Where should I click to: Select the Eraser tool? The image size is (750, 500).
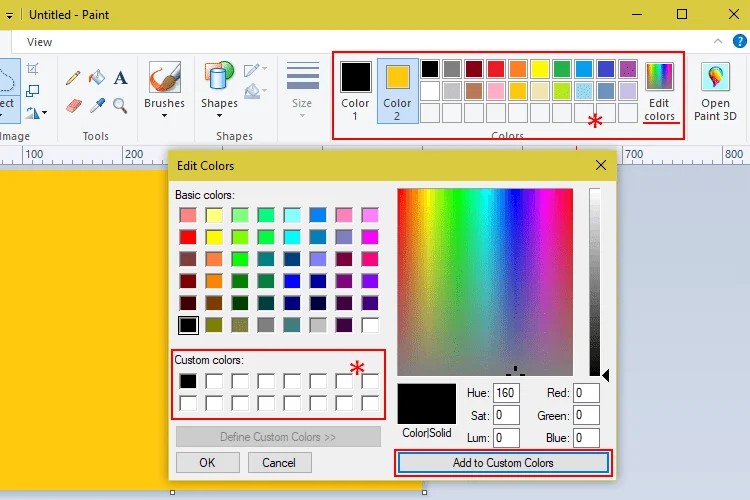tap(73, 105)
